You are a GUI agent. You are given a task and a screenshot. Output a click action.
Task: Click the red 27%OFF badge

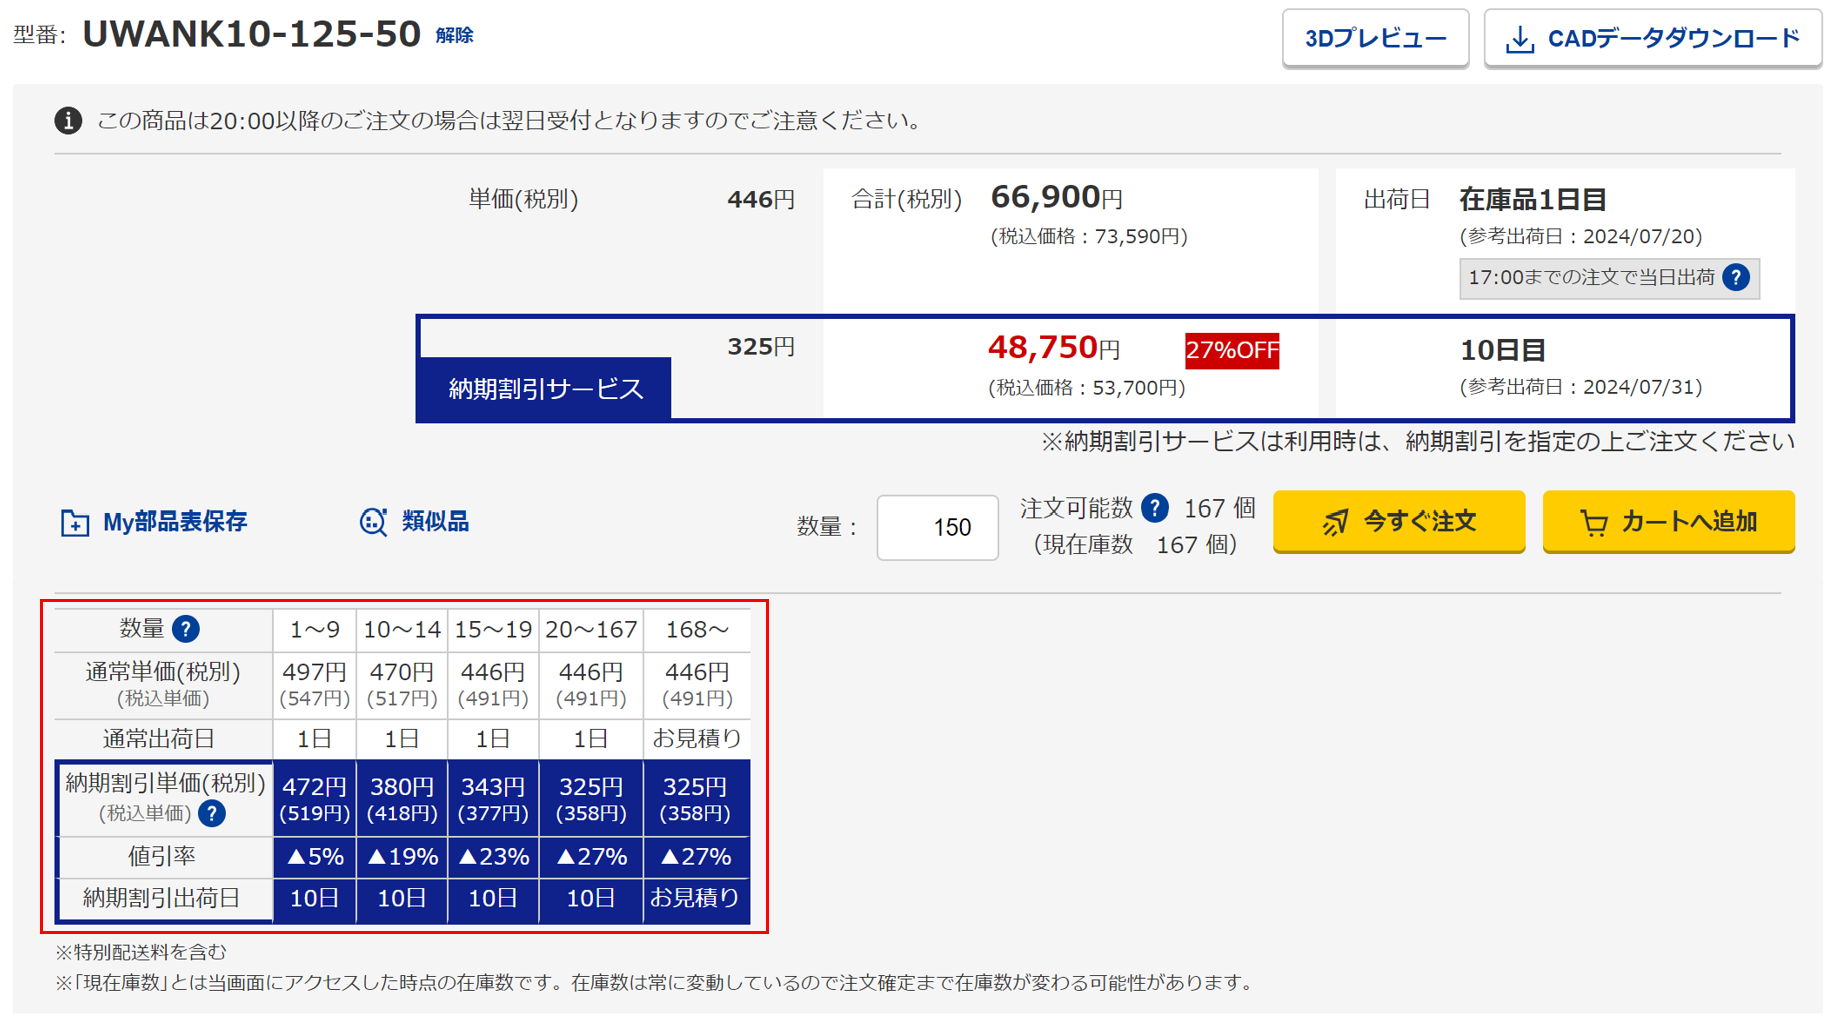(x=1232, y=350)
